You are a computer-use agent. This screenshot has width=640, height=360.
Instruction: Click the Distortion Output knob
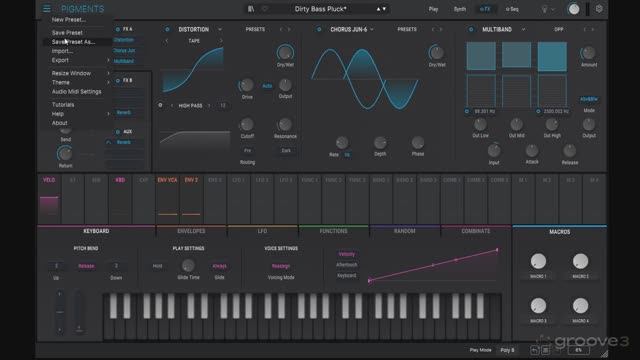[285, 85]
